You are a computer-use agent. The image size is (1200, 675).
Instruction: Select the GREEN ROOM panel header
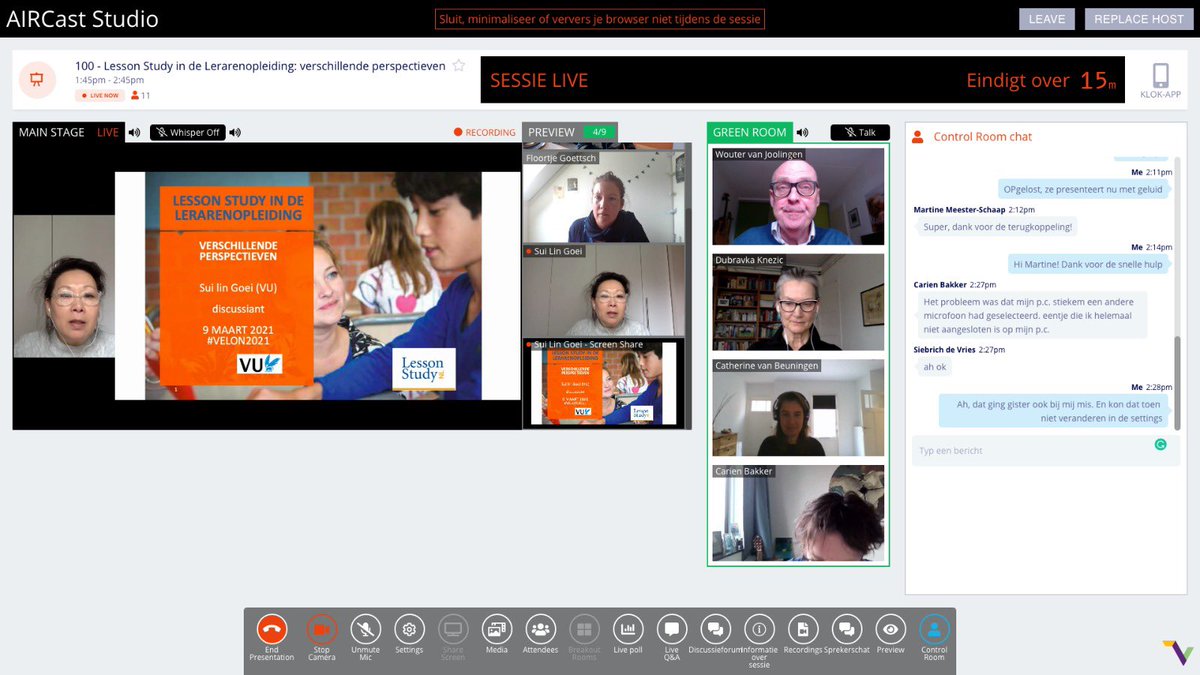(749, 131)
